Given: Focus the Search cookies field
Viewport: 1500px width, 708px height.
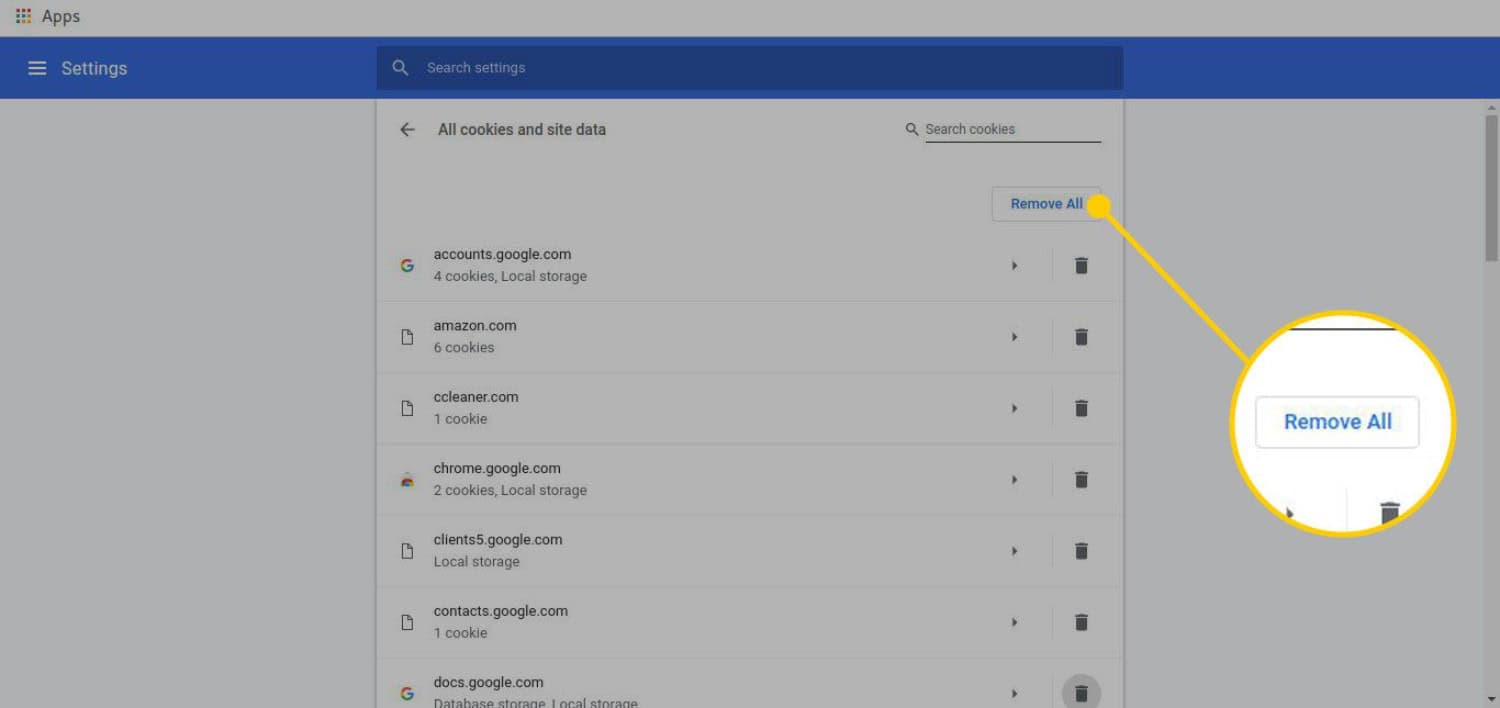Looking at the screenshot, I should 1012,129.
